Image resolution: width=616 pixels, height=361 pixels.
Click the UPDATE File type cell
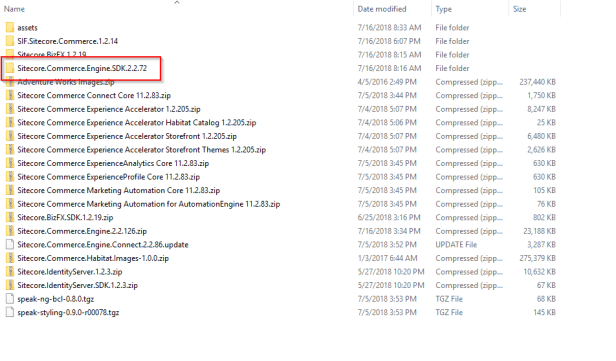coord(456,244)
